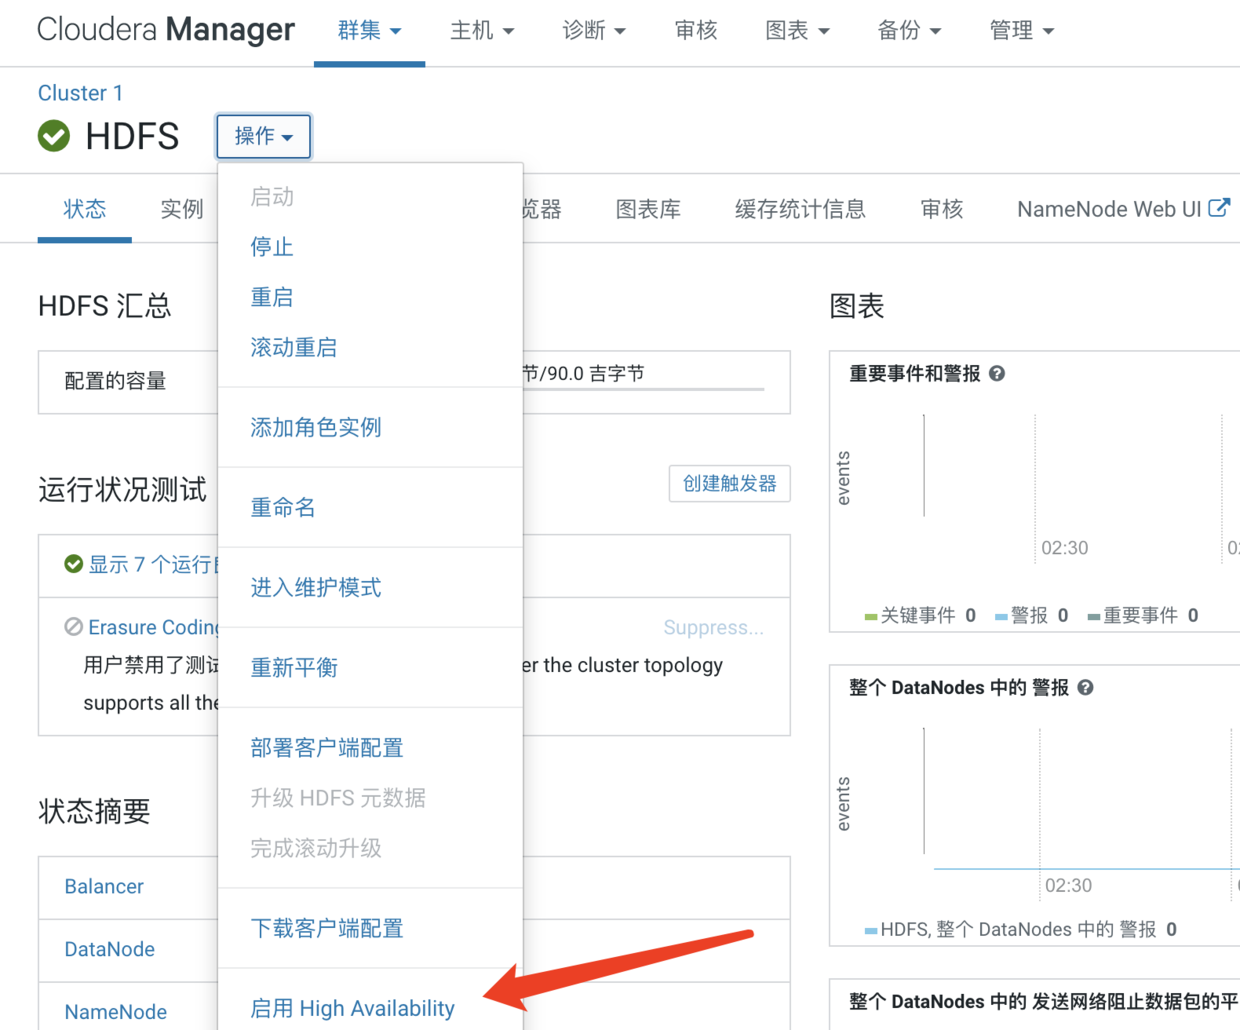Click the Suppress... link
The image size is (1240, 1030).
tap(713, 627)
